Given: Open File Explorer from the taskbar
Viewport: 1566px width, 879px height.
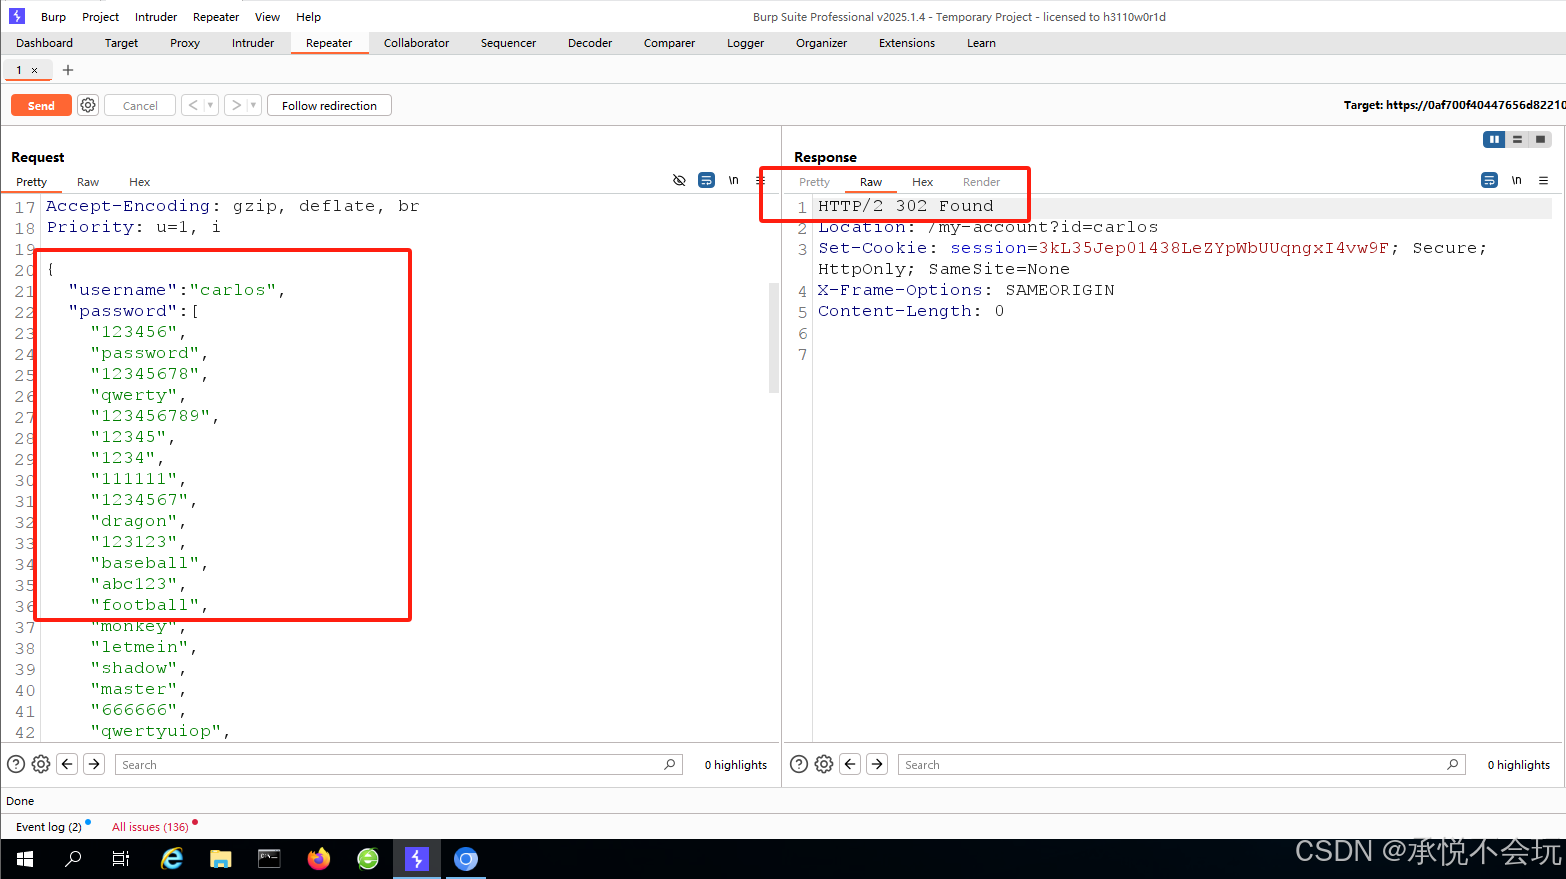Looking at the screenshot, I should click(x=221, y=859).
